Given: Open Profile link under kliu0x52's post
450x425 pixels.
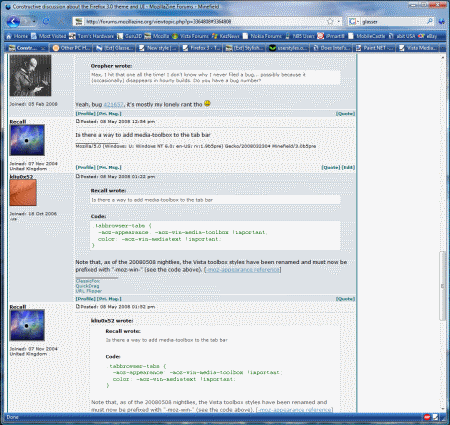Looking at the screenshot, I should click(x=85, y=299).
